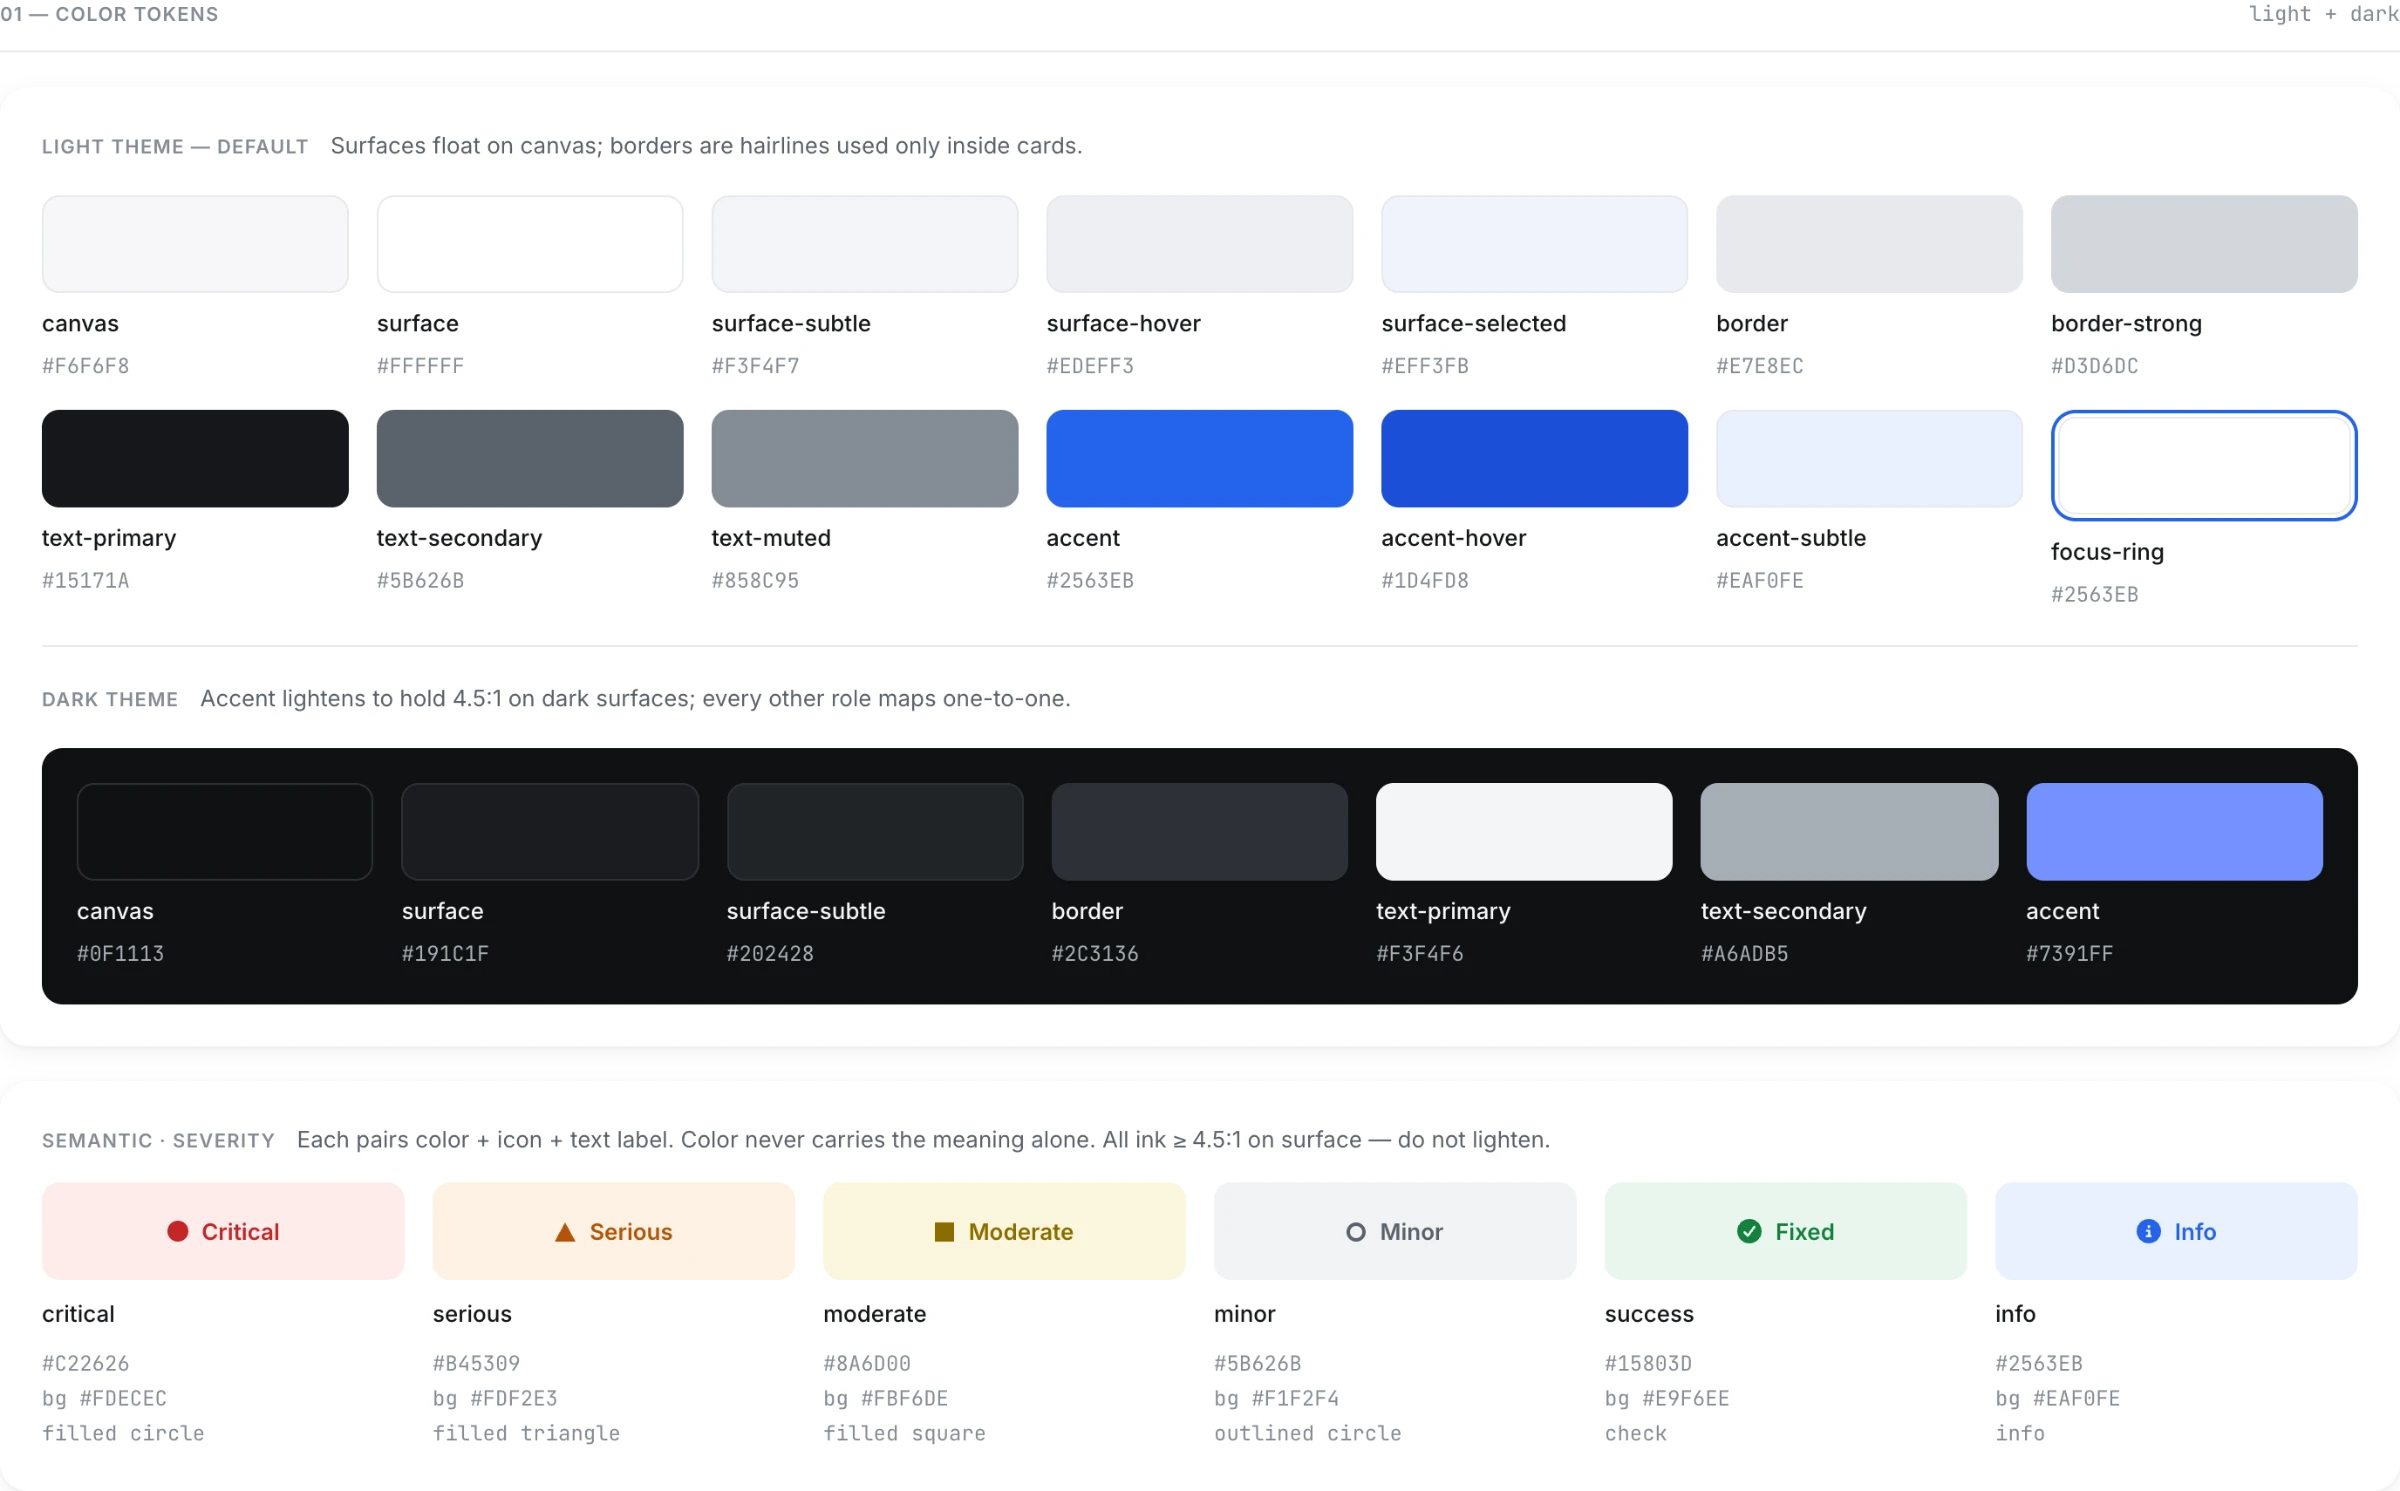Image resolution: width=2400 pixels, height=1491 pixels.
Task: Click the 'DARK THEME' section label
Action: click(x=110, y=699)
